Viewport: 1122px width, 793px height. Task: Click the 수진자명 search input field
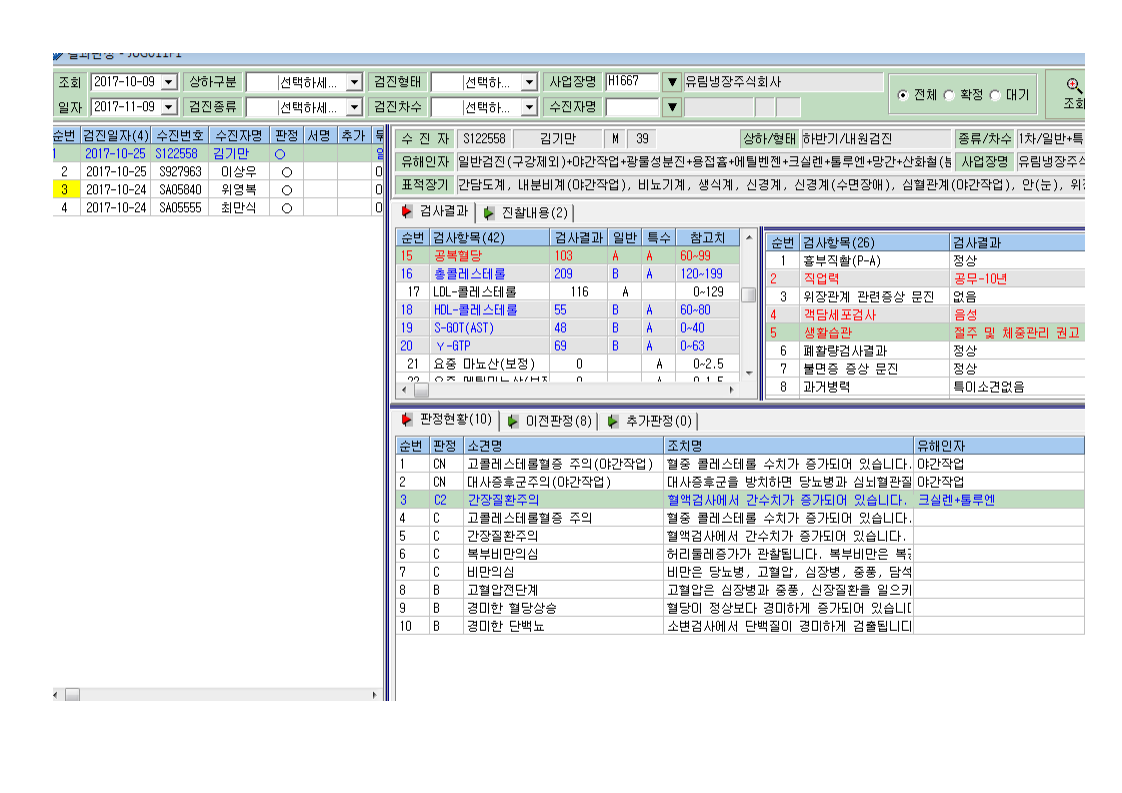pyautogui.click(x=632, y=107)
